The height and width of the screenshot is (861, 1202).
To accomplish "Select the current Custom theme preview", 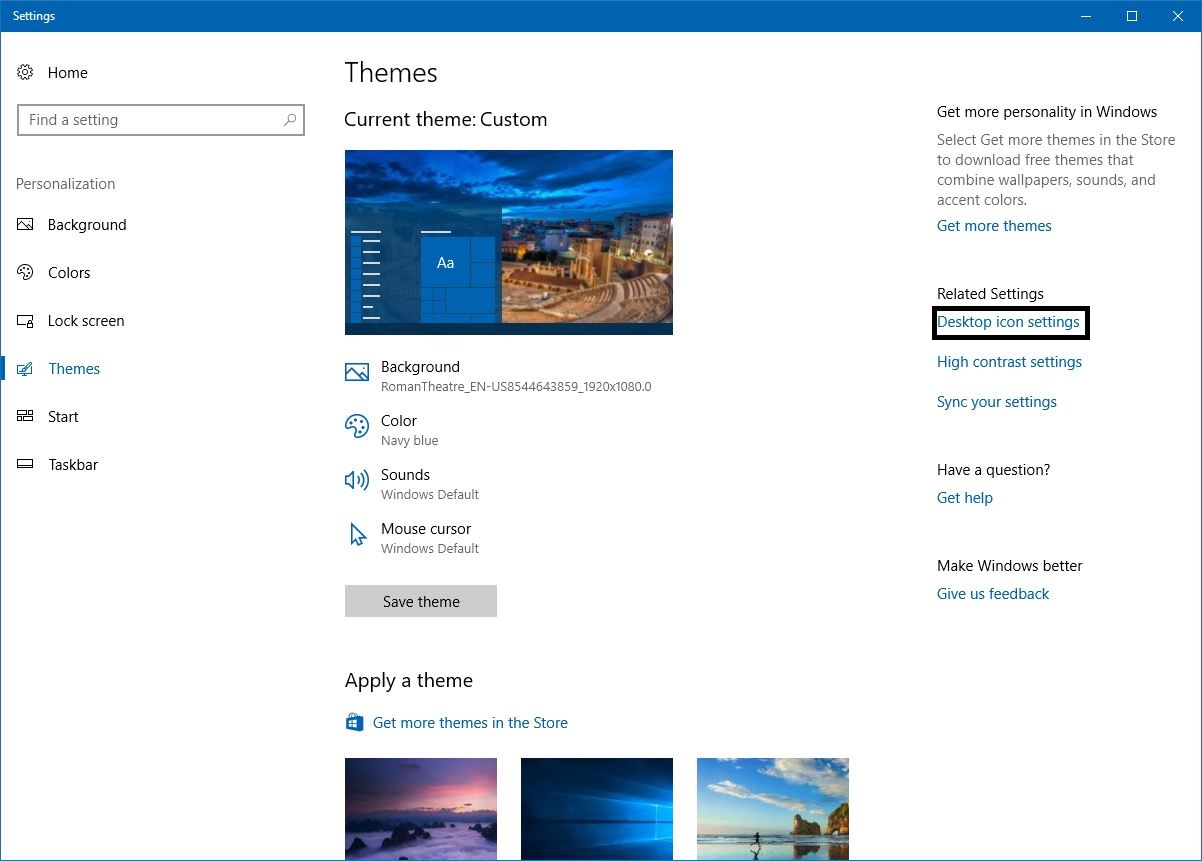I will click(x=508, y=242).
